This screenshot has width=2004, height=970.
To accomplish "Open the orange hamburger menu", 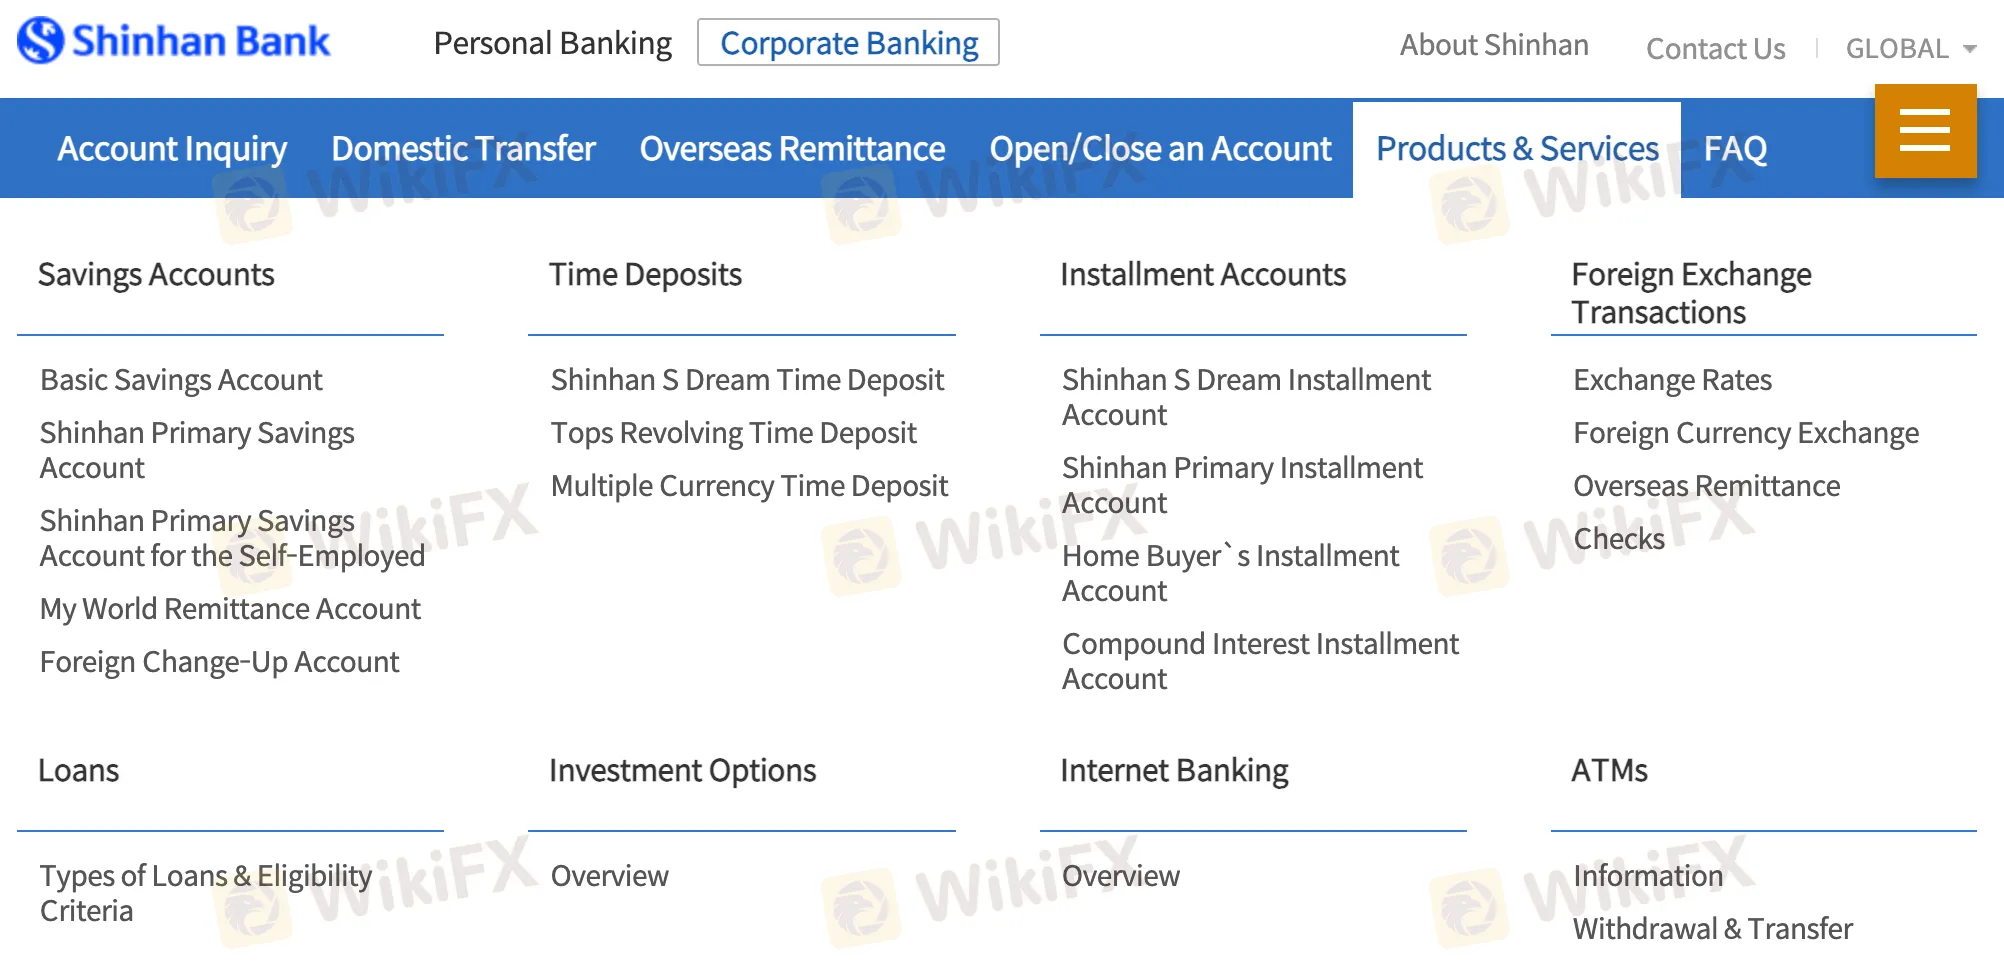I will tap(1925, 131).
